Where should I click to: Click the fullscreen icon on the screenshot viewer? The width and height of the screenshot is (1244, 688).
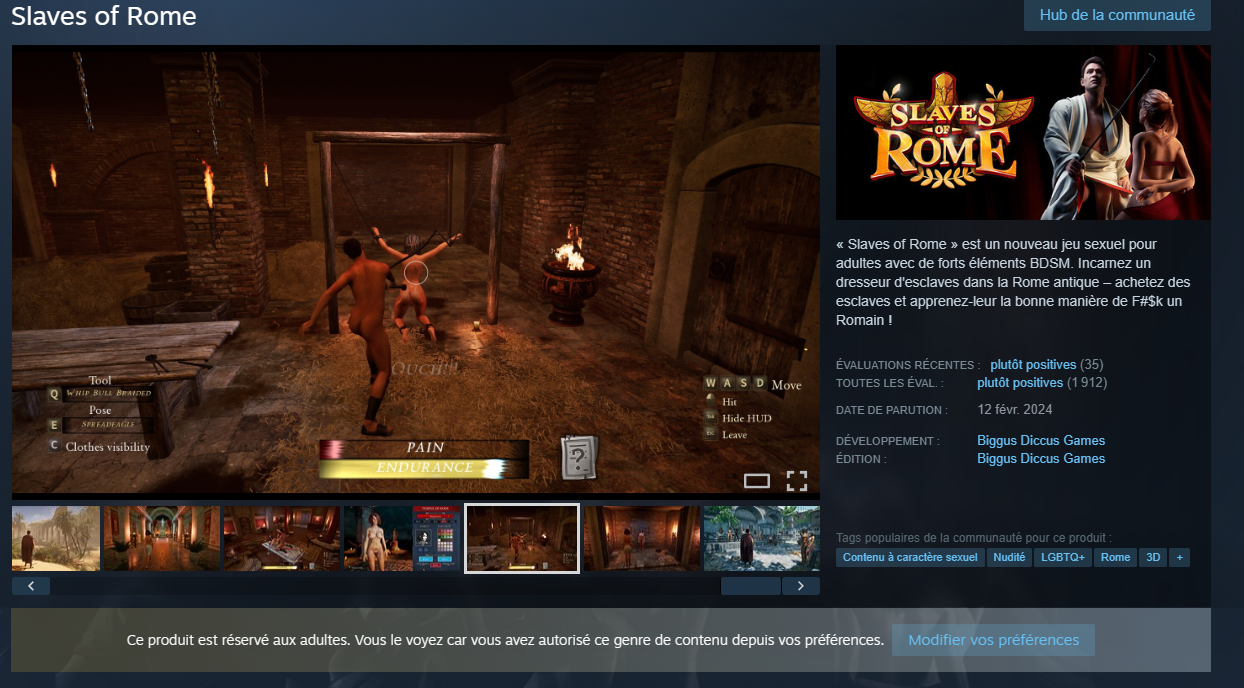[x=796, y=481]
